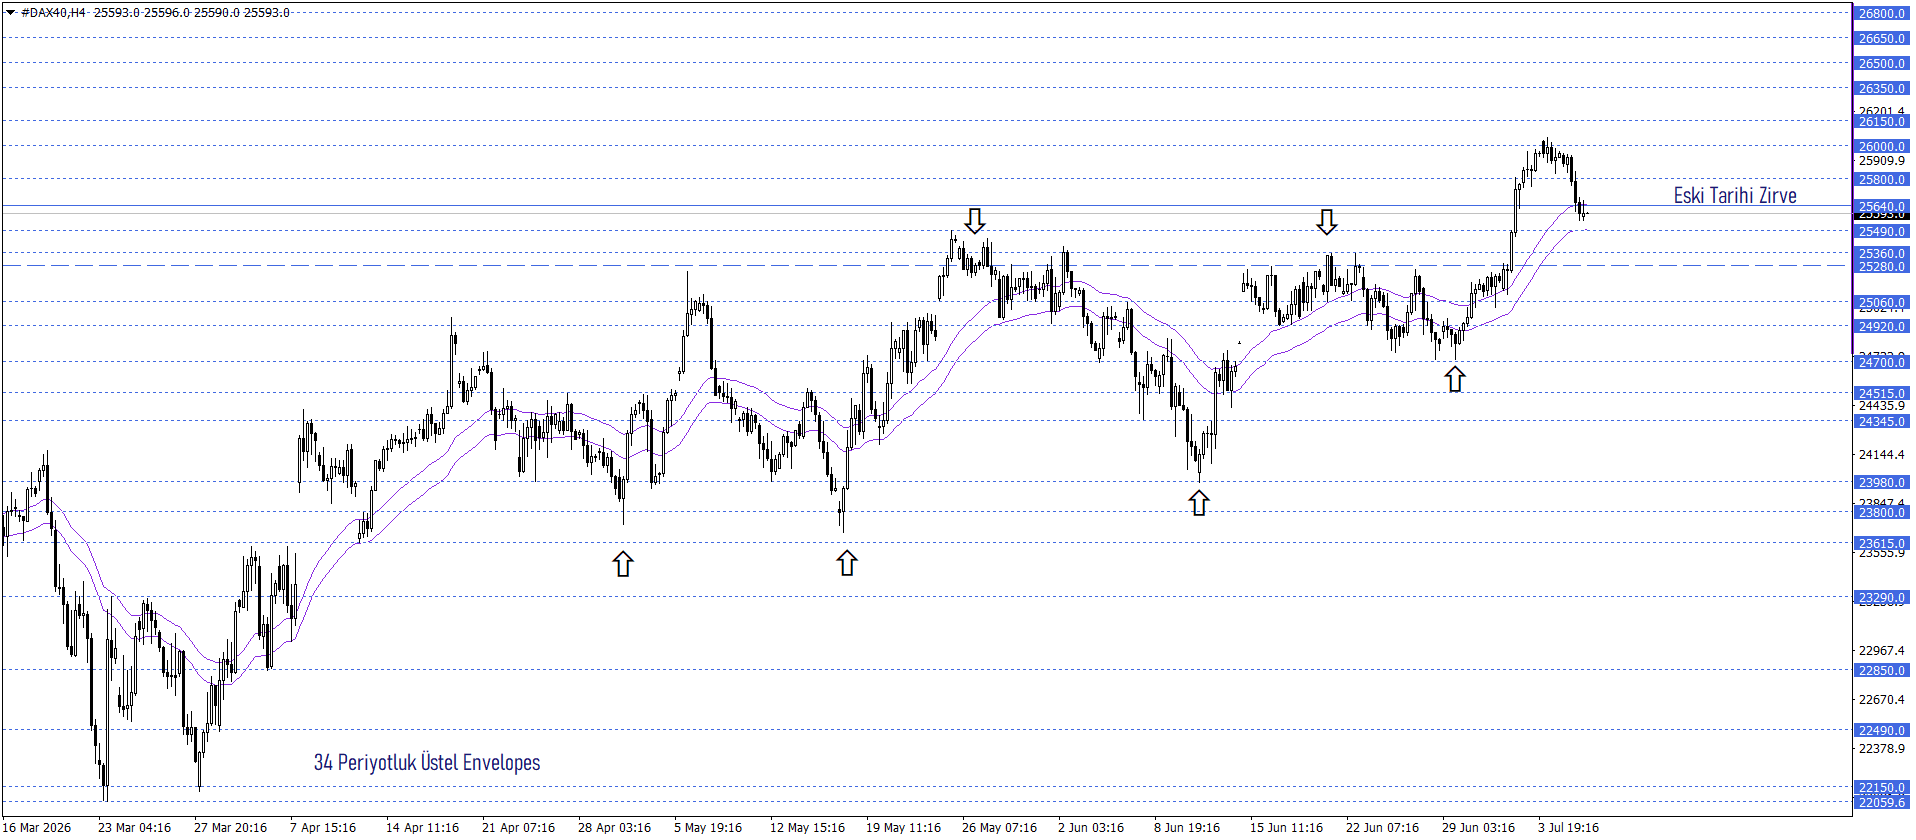Click the 25280.0 price level label
This screenshot has height=840, width=1916.
coord(1881,266)
